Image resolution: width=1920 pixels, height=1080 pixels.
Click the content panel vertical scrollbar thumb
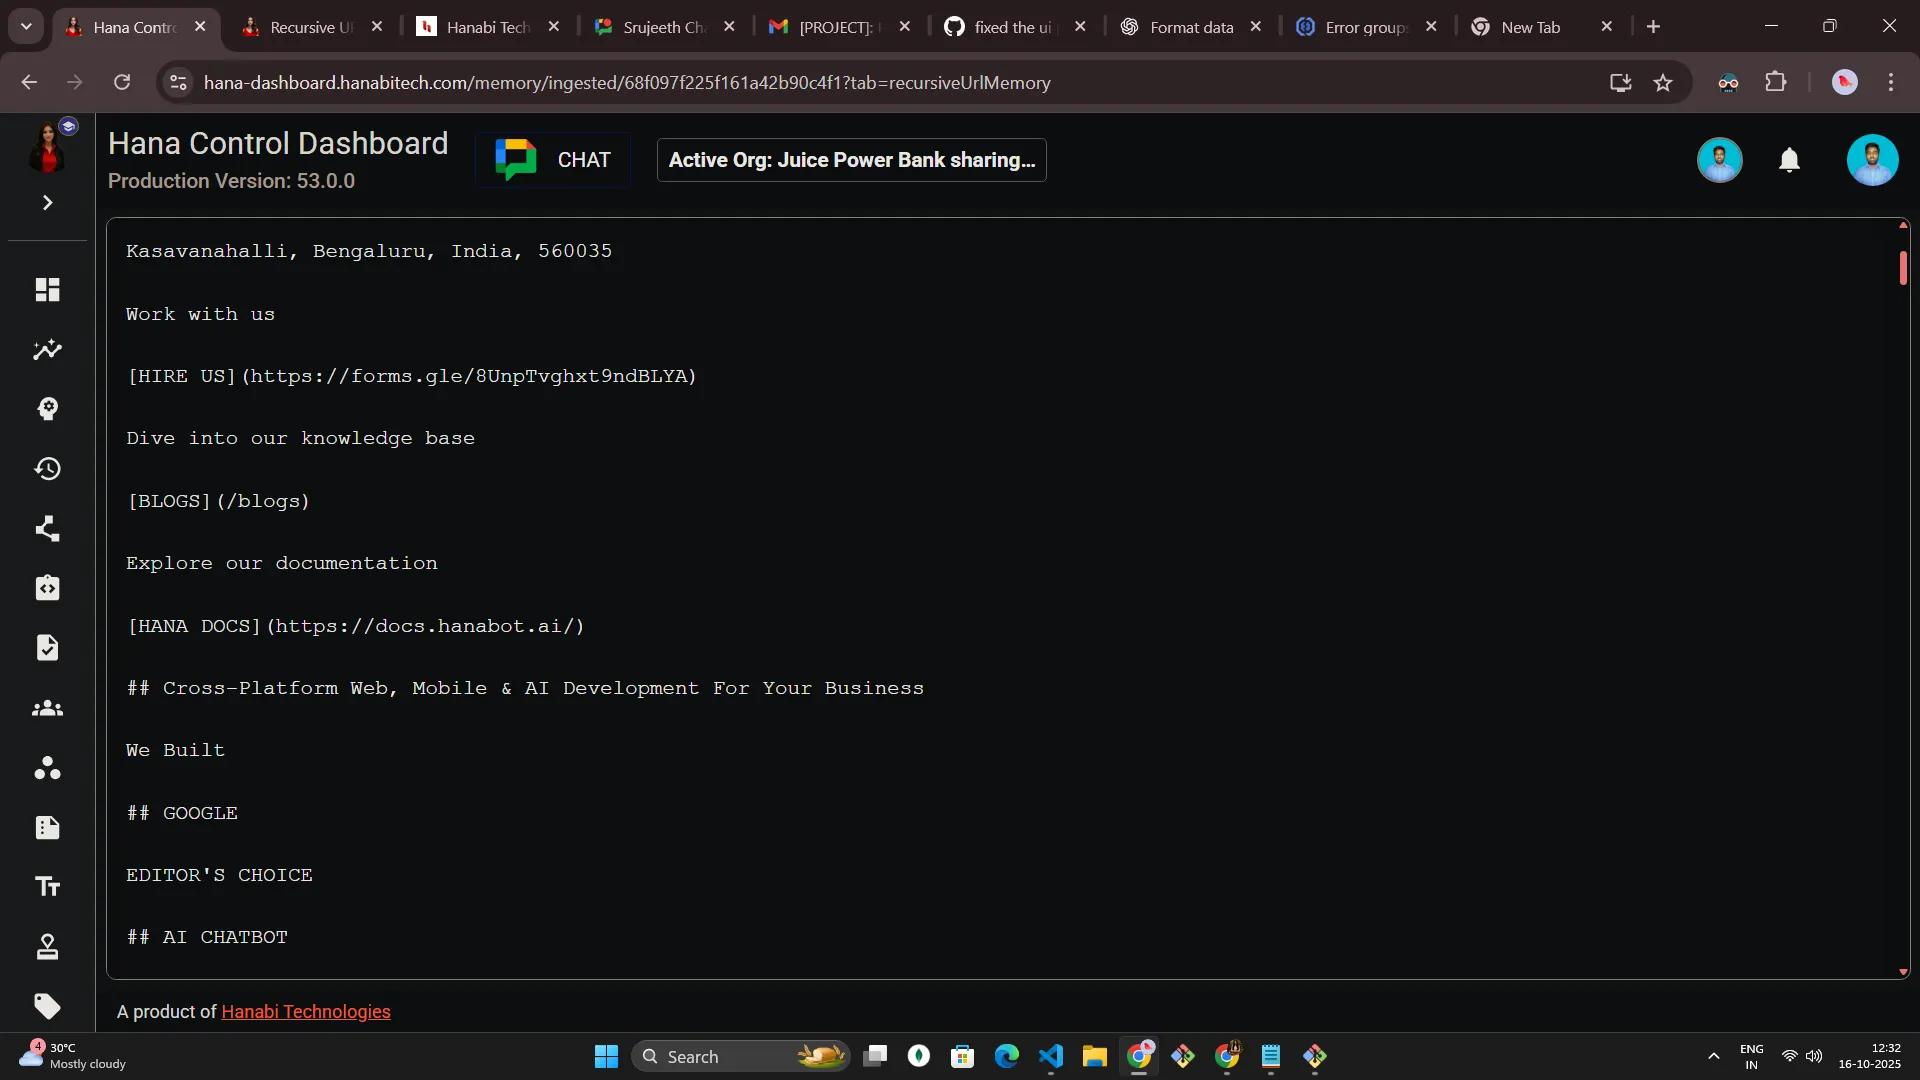click(x=1902, y=267)
